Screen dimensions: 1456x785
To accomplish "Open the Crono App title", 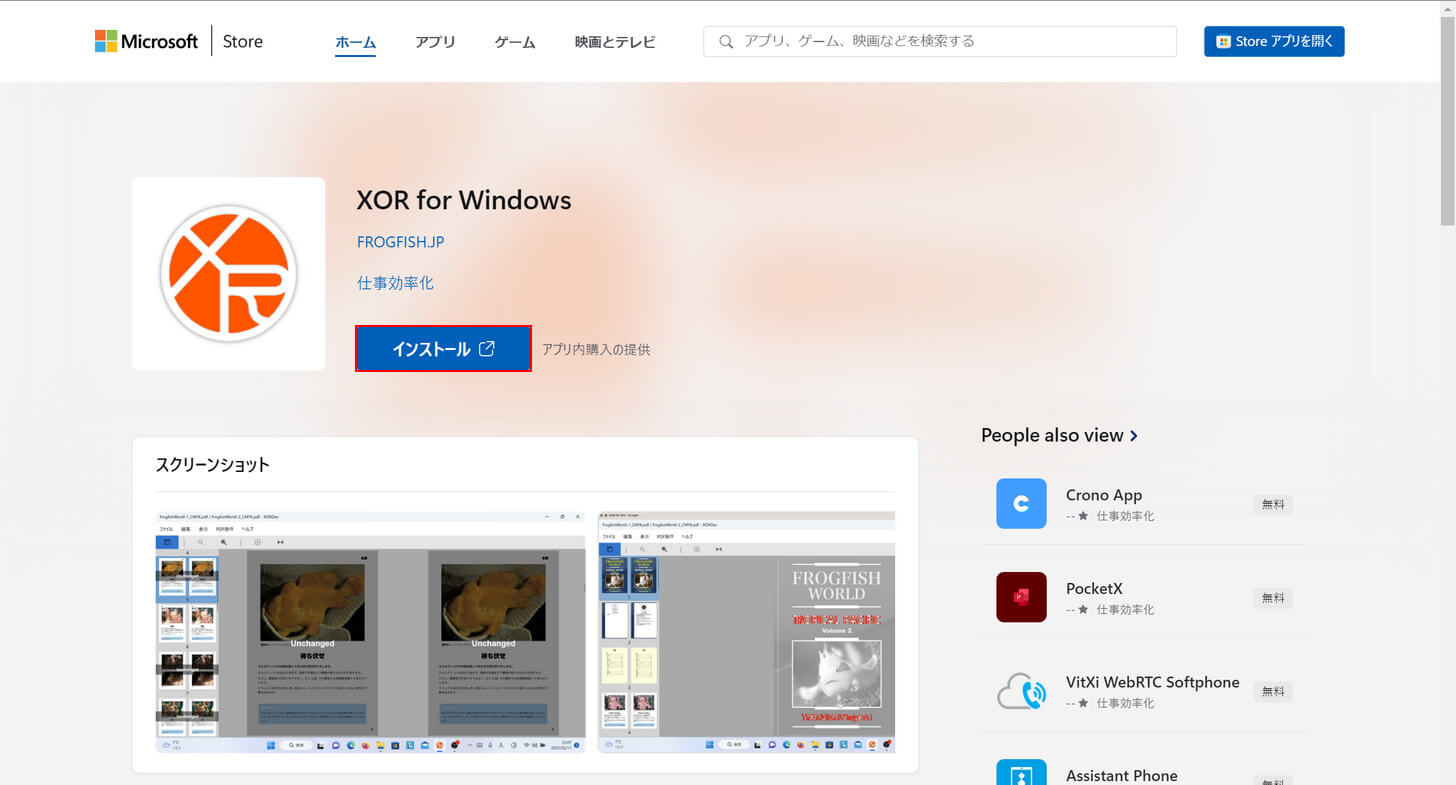I will pyautogui.click(x=1104, y=495).
